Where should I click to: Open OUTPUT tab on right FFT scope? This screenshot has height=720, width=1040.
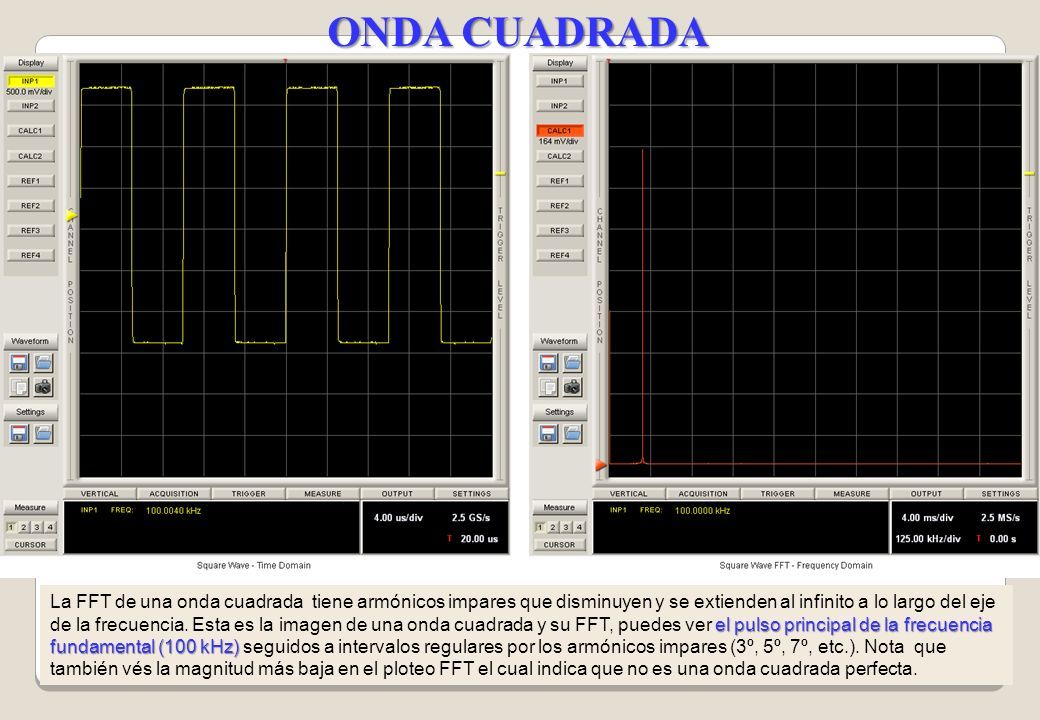[927, 493]
